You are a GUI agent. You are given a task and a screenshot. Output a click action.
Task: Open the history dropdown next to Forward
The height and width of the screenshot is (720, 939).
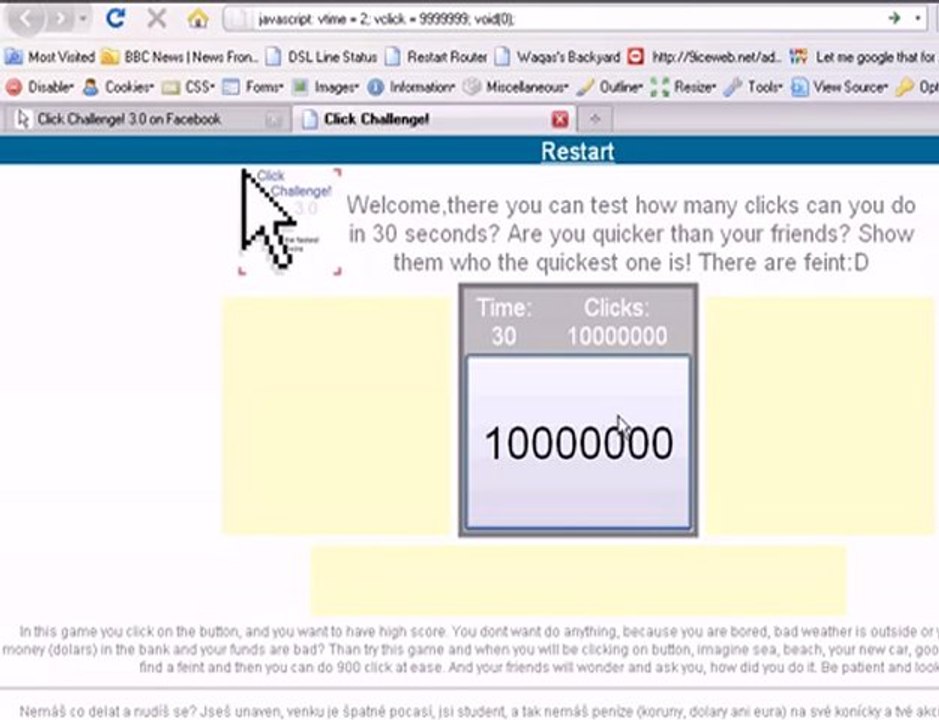[83, 19]
